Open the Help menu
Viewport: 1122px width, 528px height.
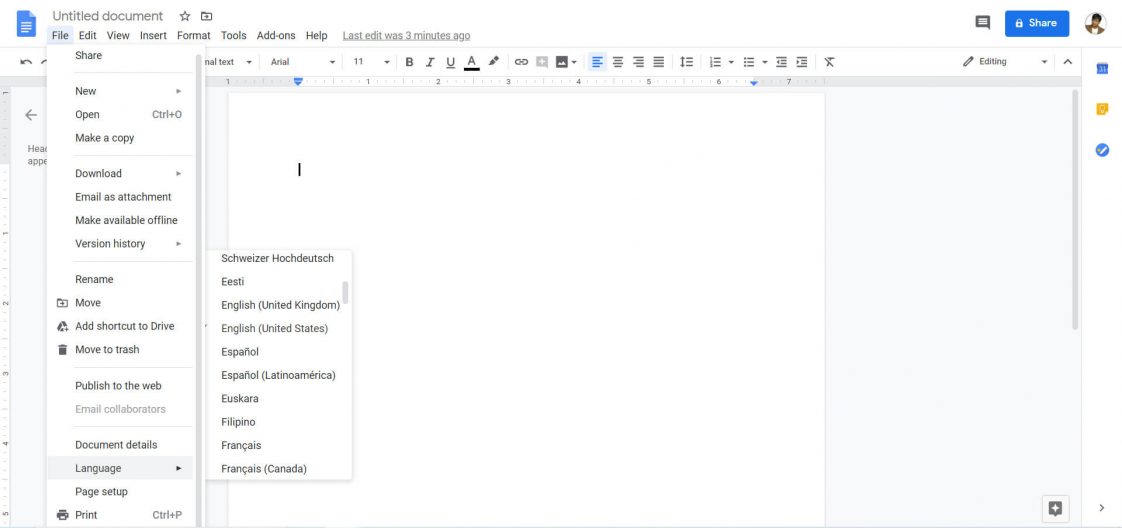click(316, 36)
